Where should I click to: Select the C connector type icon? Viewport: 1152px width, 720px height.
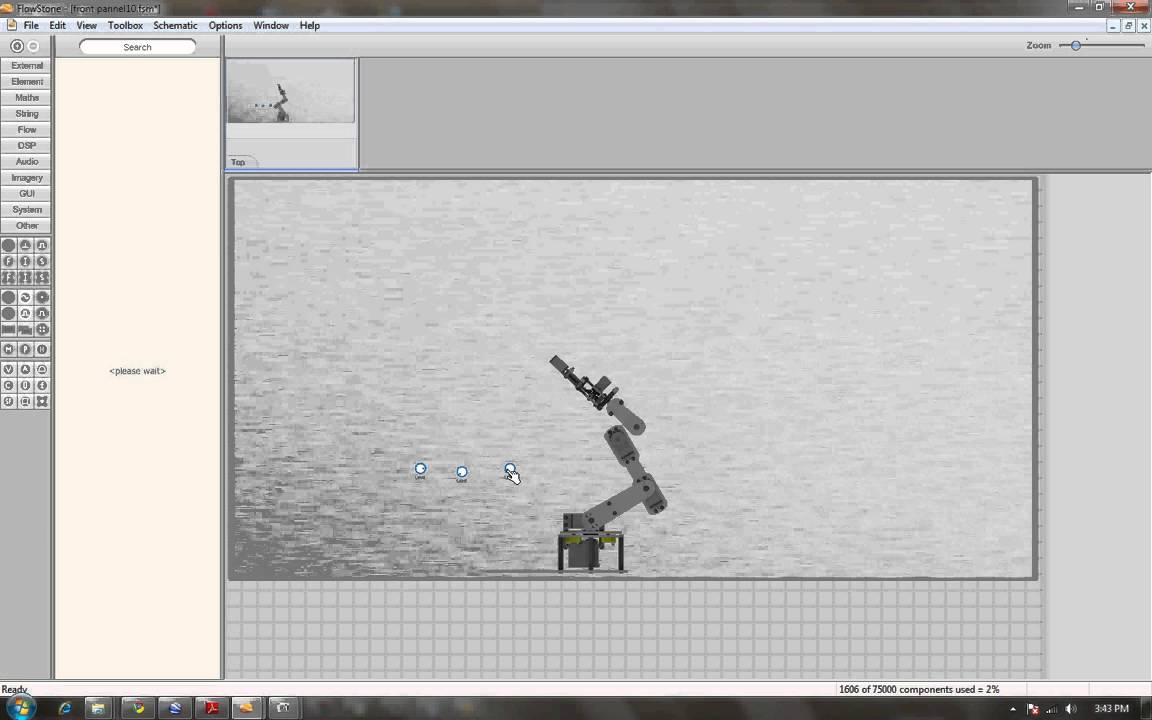[x=9, y=386]
